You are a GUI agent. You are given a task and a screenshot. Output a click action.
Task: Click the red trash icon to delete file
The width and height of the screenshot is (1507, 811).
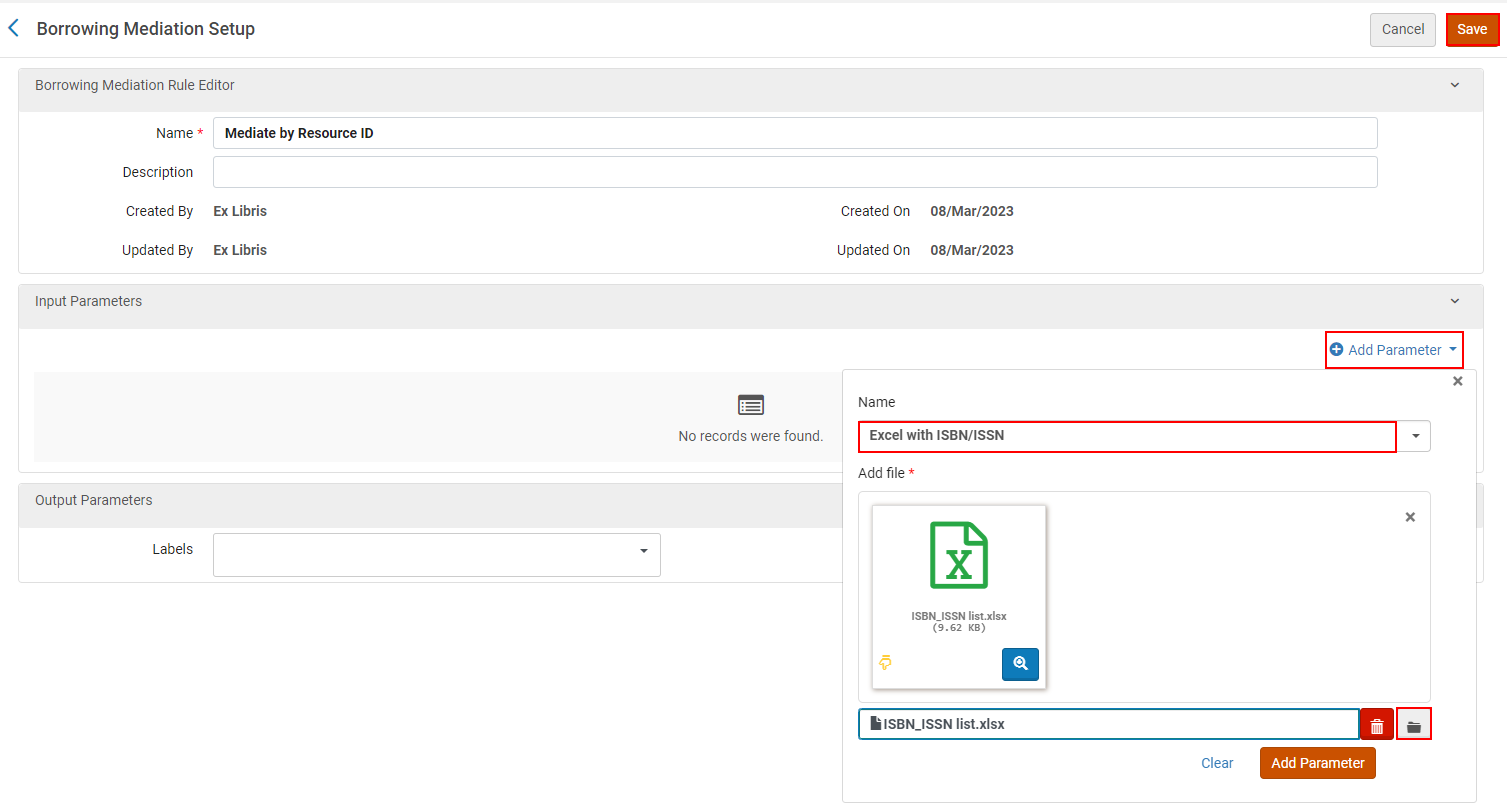pos(1376,725)
